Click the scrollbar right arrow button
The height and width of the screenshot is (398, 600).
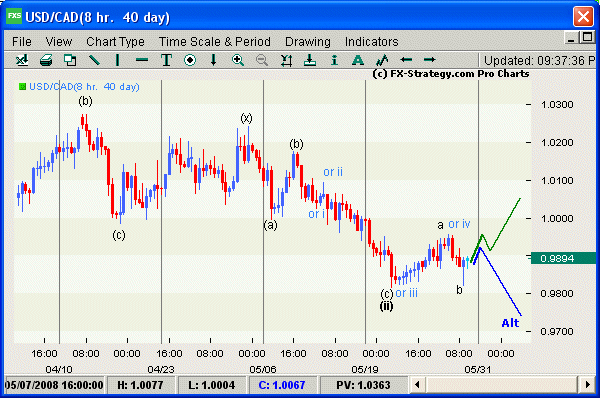pyautogui.click(x=588, y=384)
